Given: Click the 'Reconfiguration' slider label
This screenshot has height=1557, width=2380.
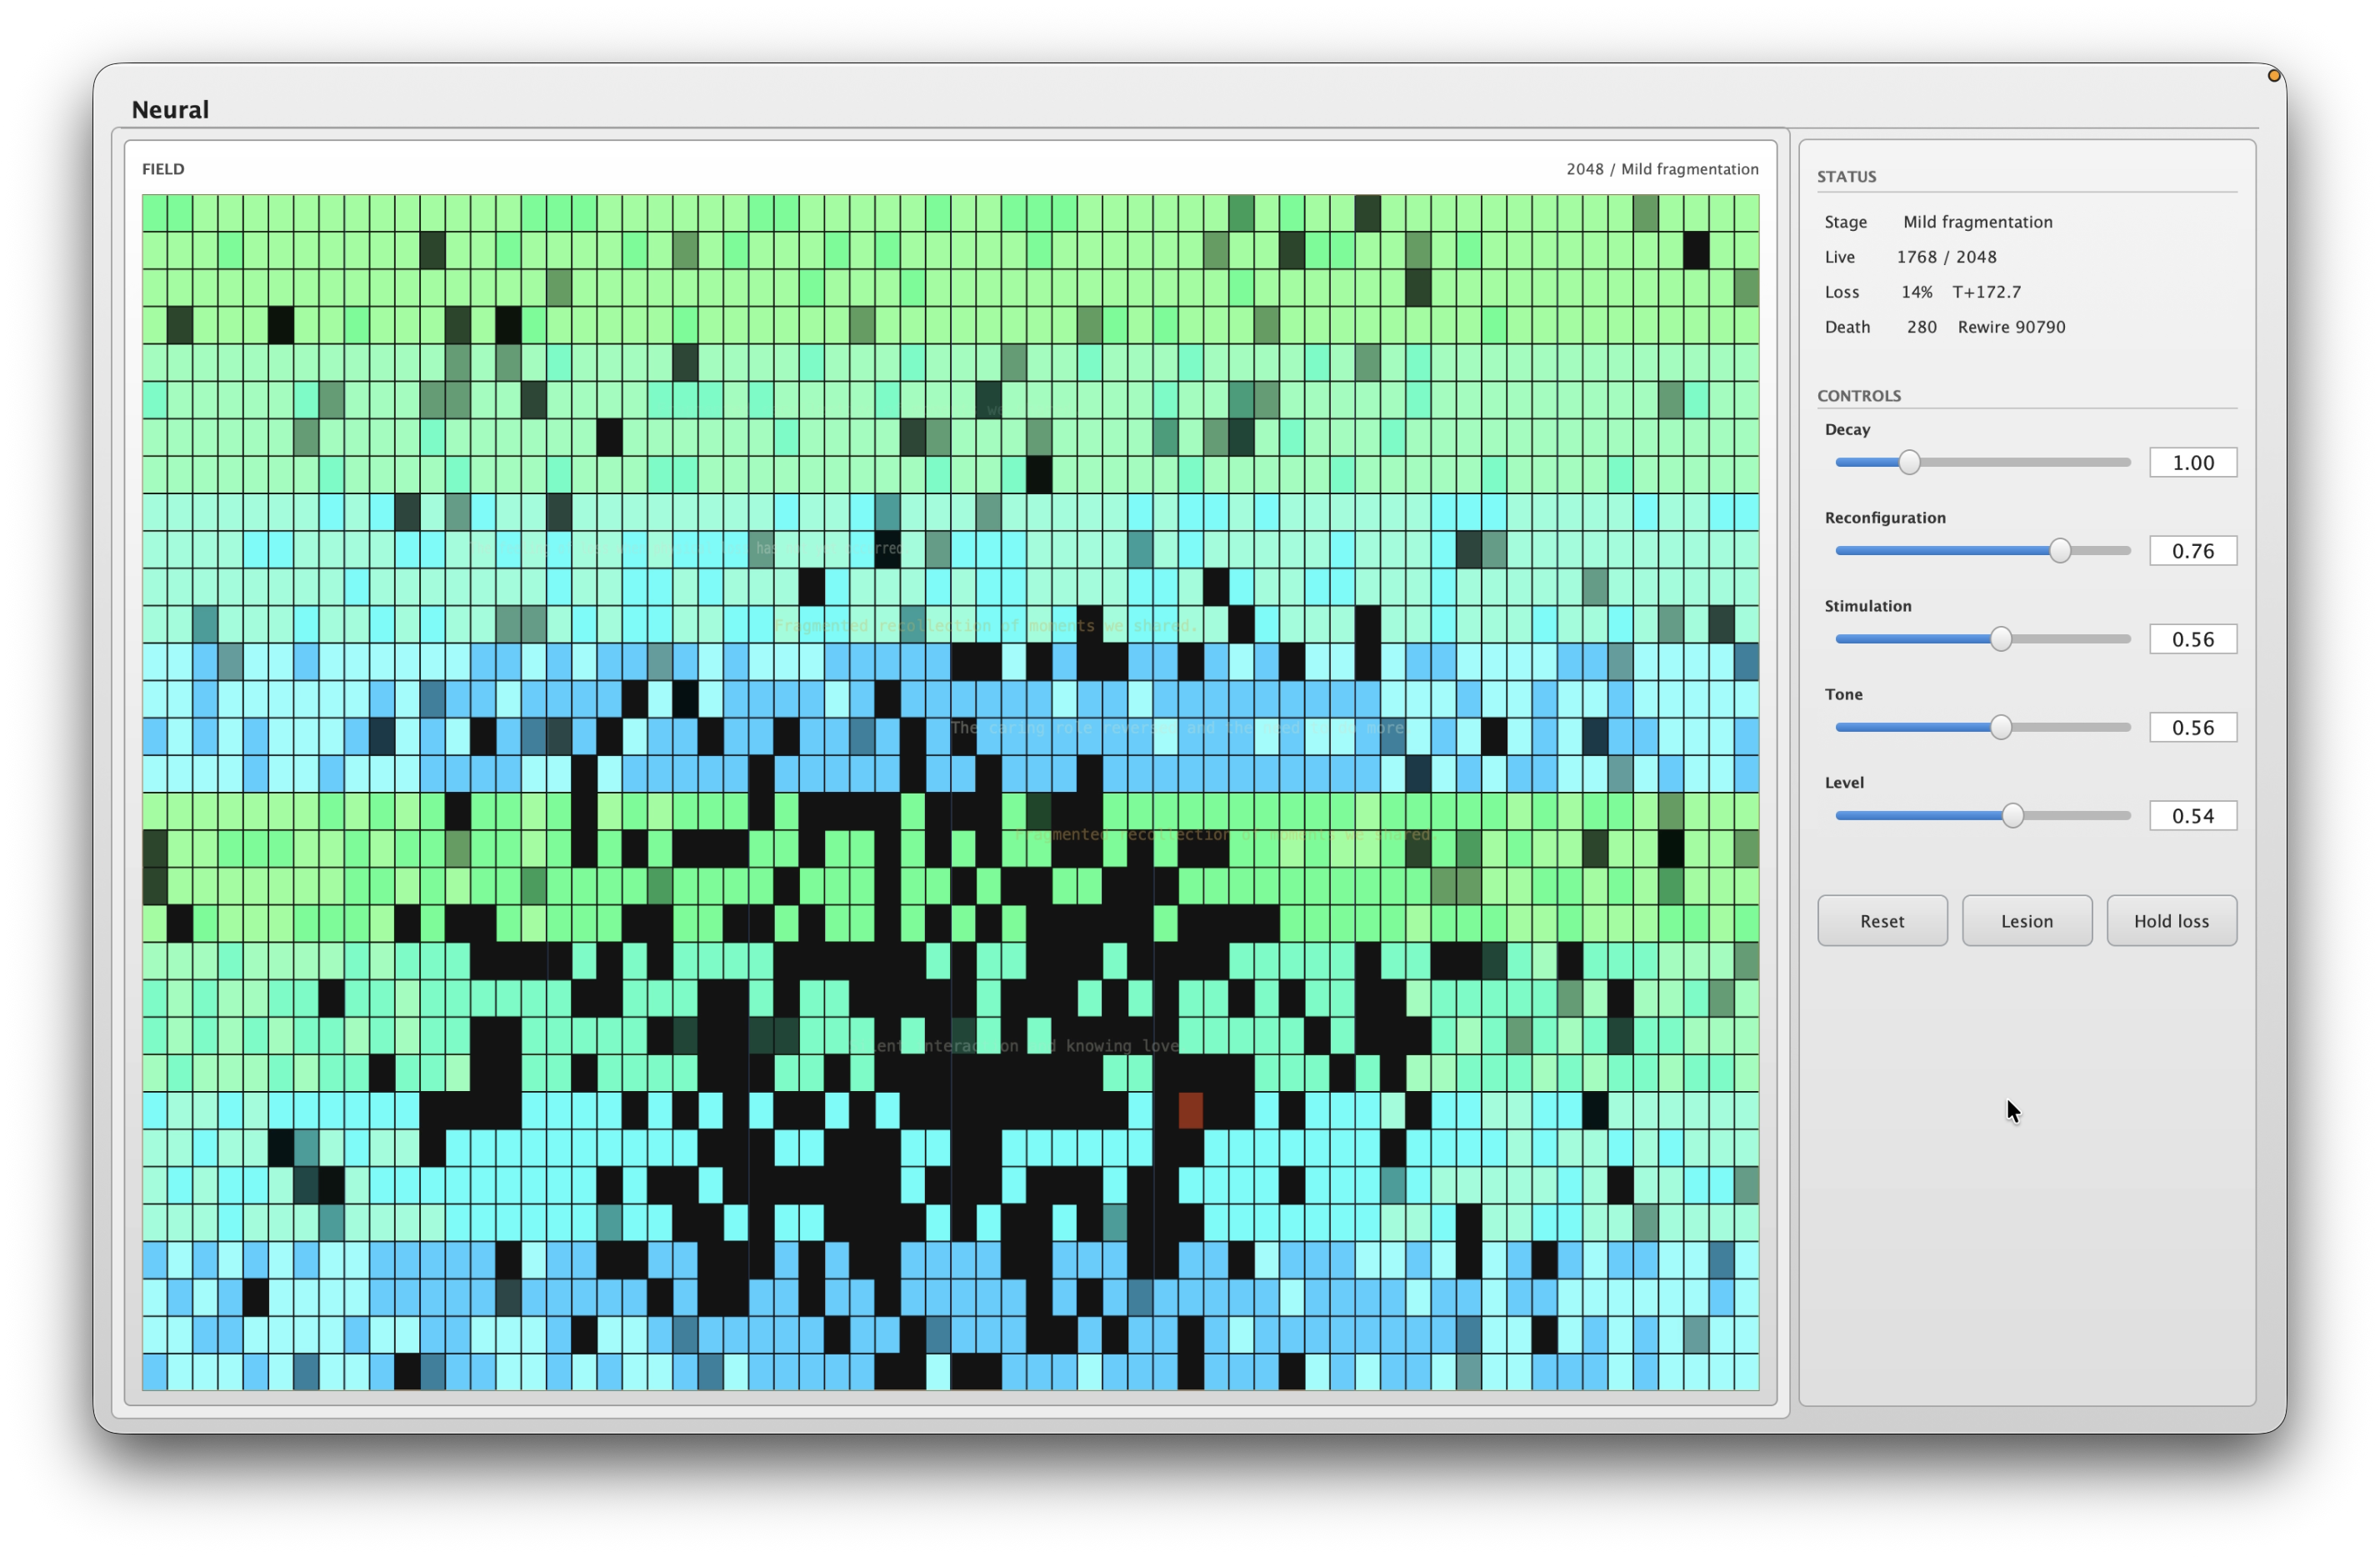Looking at the screenshot, I should (1884, 517).
